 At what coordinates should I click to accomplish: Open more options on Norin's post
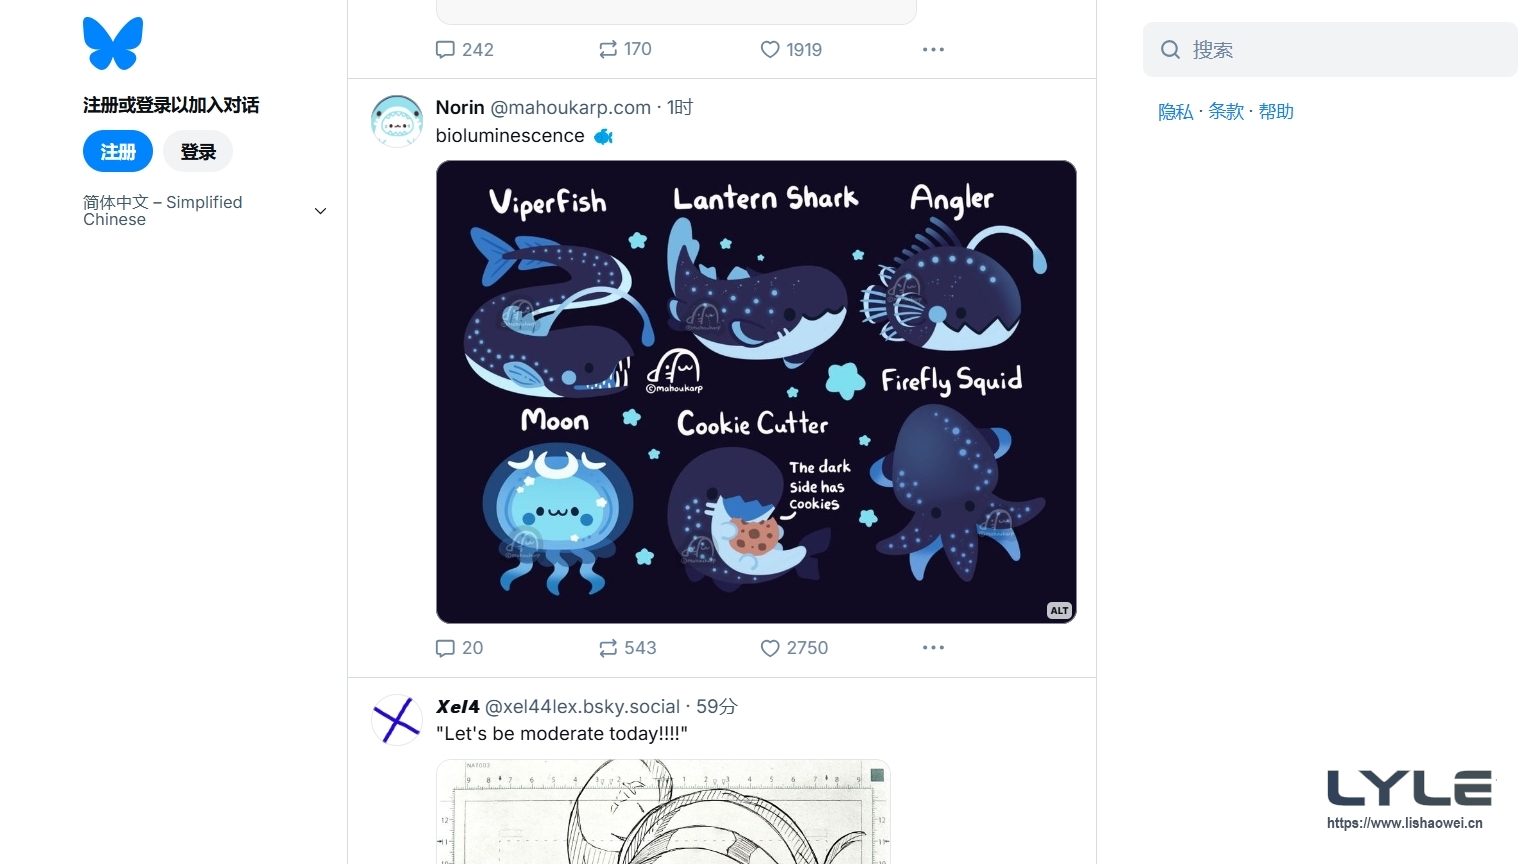[933, 648]
